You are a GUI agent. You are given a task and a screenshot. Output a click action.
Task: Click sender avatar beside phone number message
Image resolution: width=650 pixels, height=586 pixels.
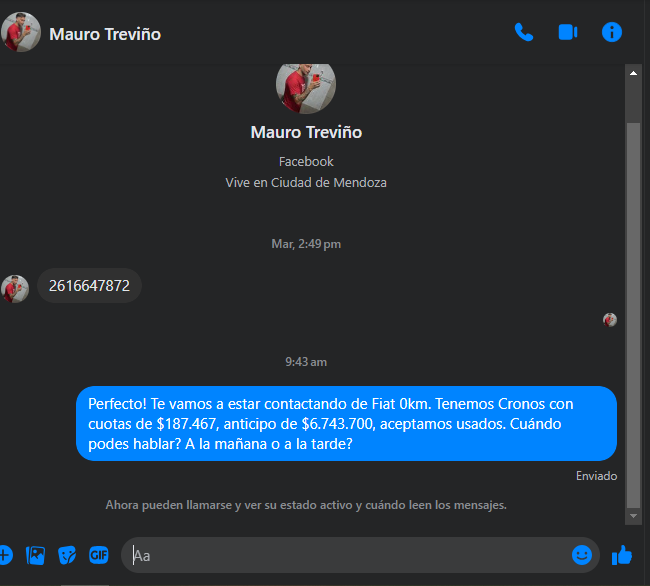(15, 289)
